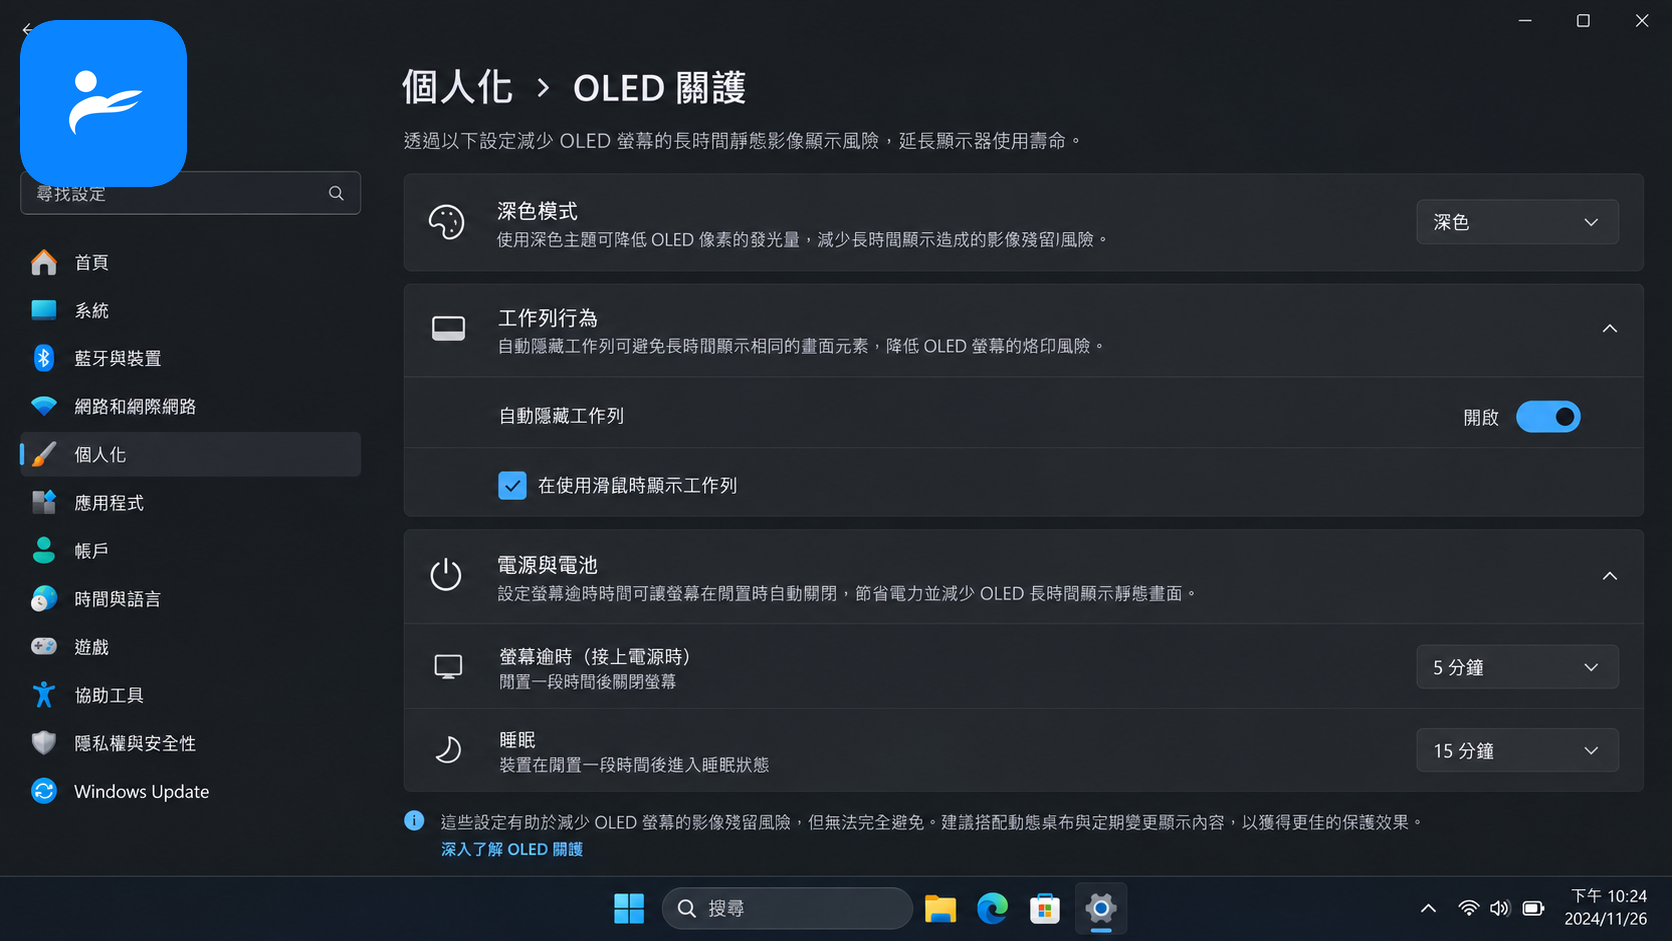Screen dimensions: 1672x941
Task: Click the Wi-Fi icon beside 網路和網際網路
Action: [44, 406]
